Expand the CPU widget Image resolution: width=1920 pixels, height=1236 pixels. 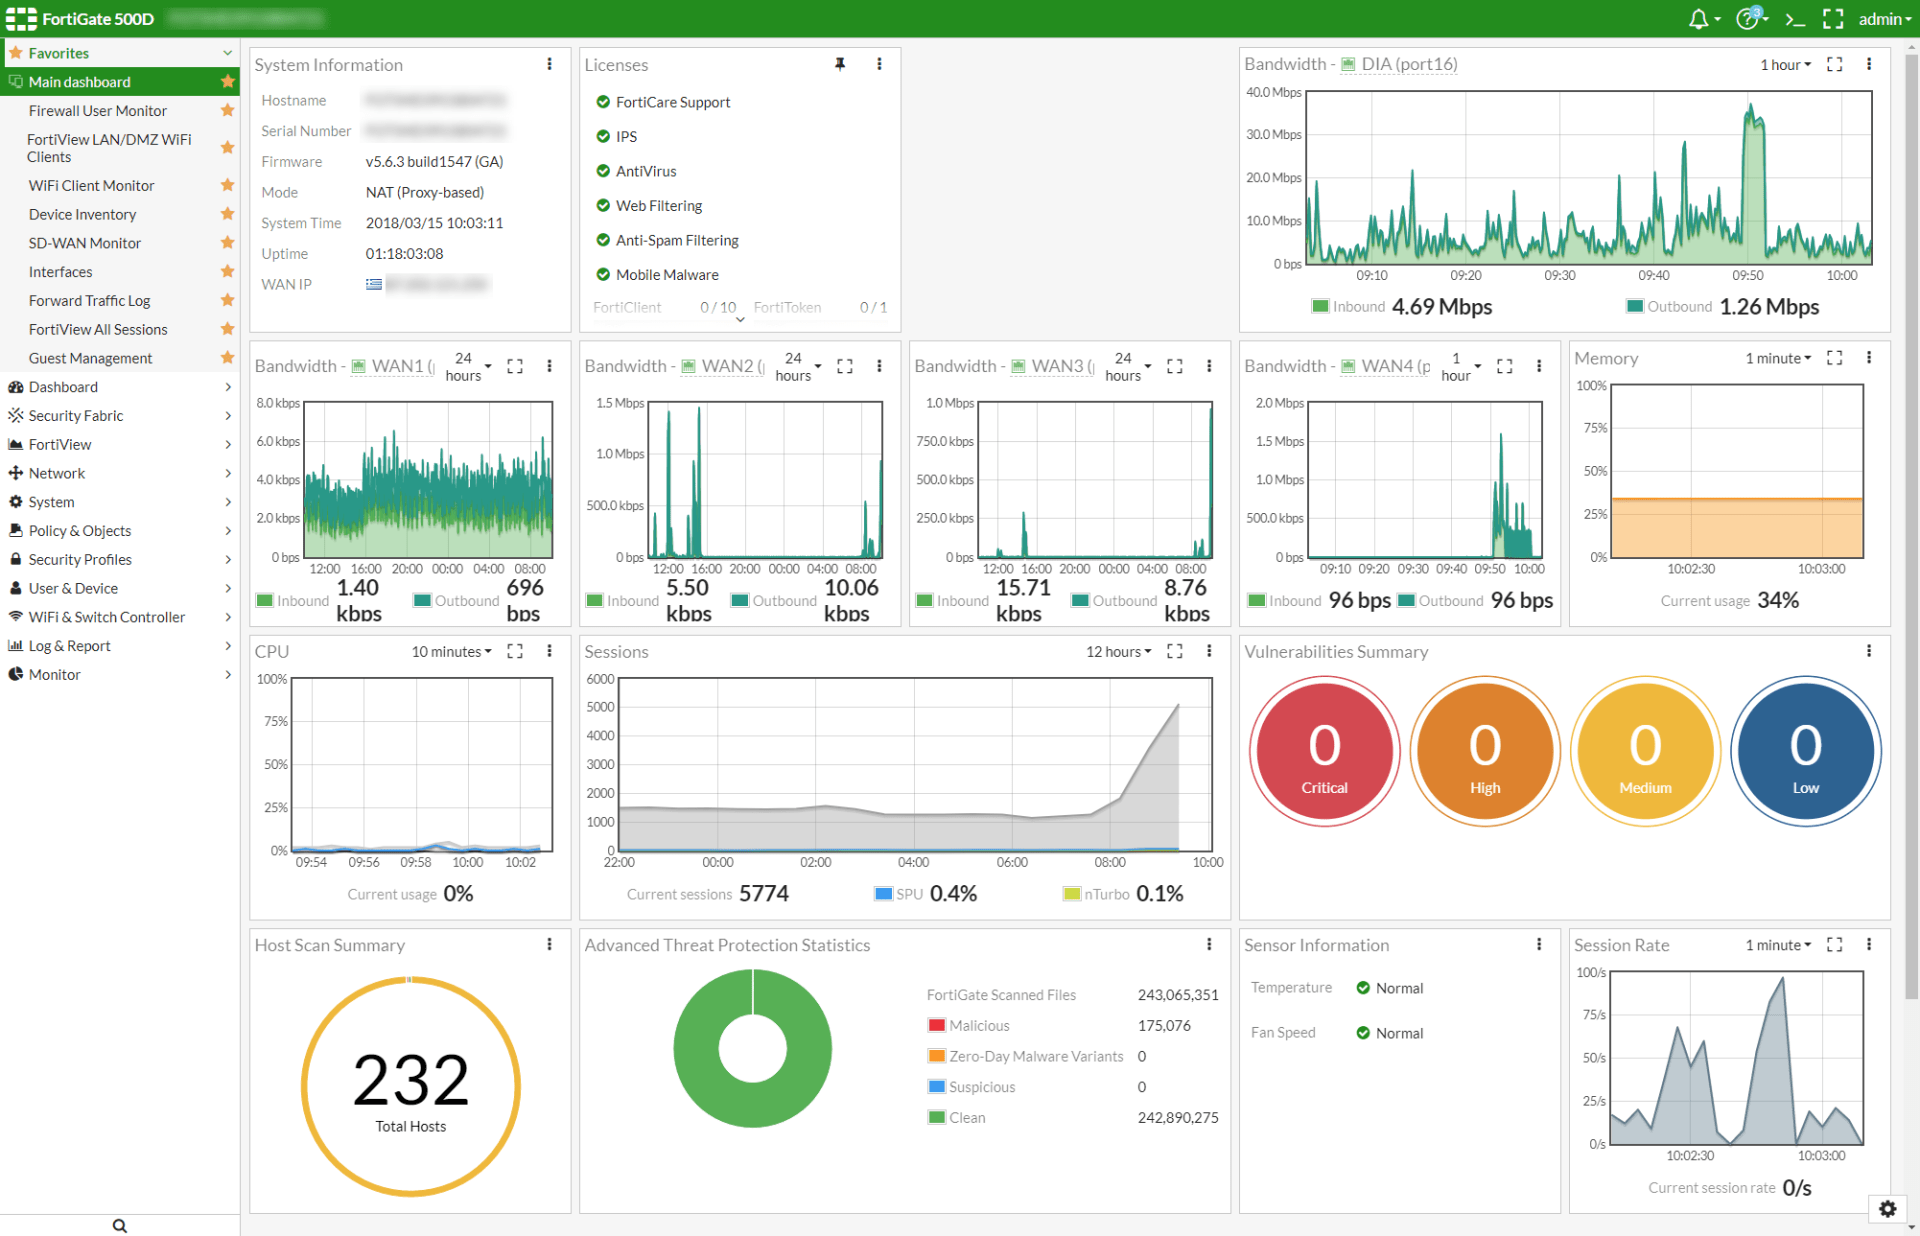515,651
